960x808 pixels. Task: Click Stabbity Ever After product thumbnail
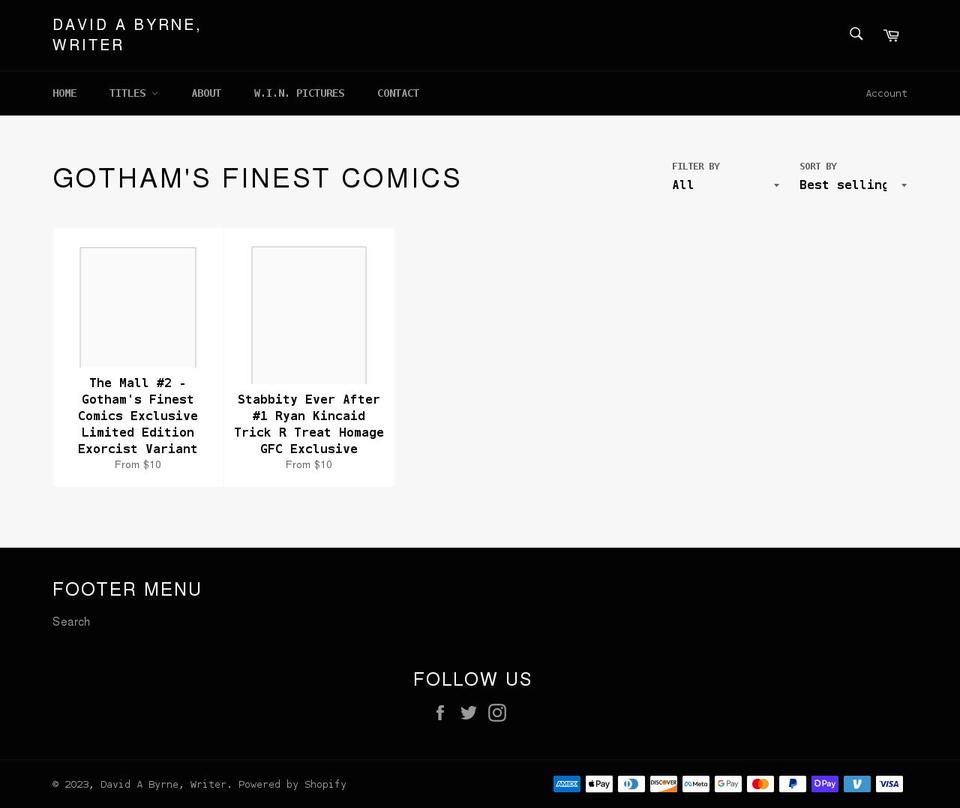[x=309, y=315]
